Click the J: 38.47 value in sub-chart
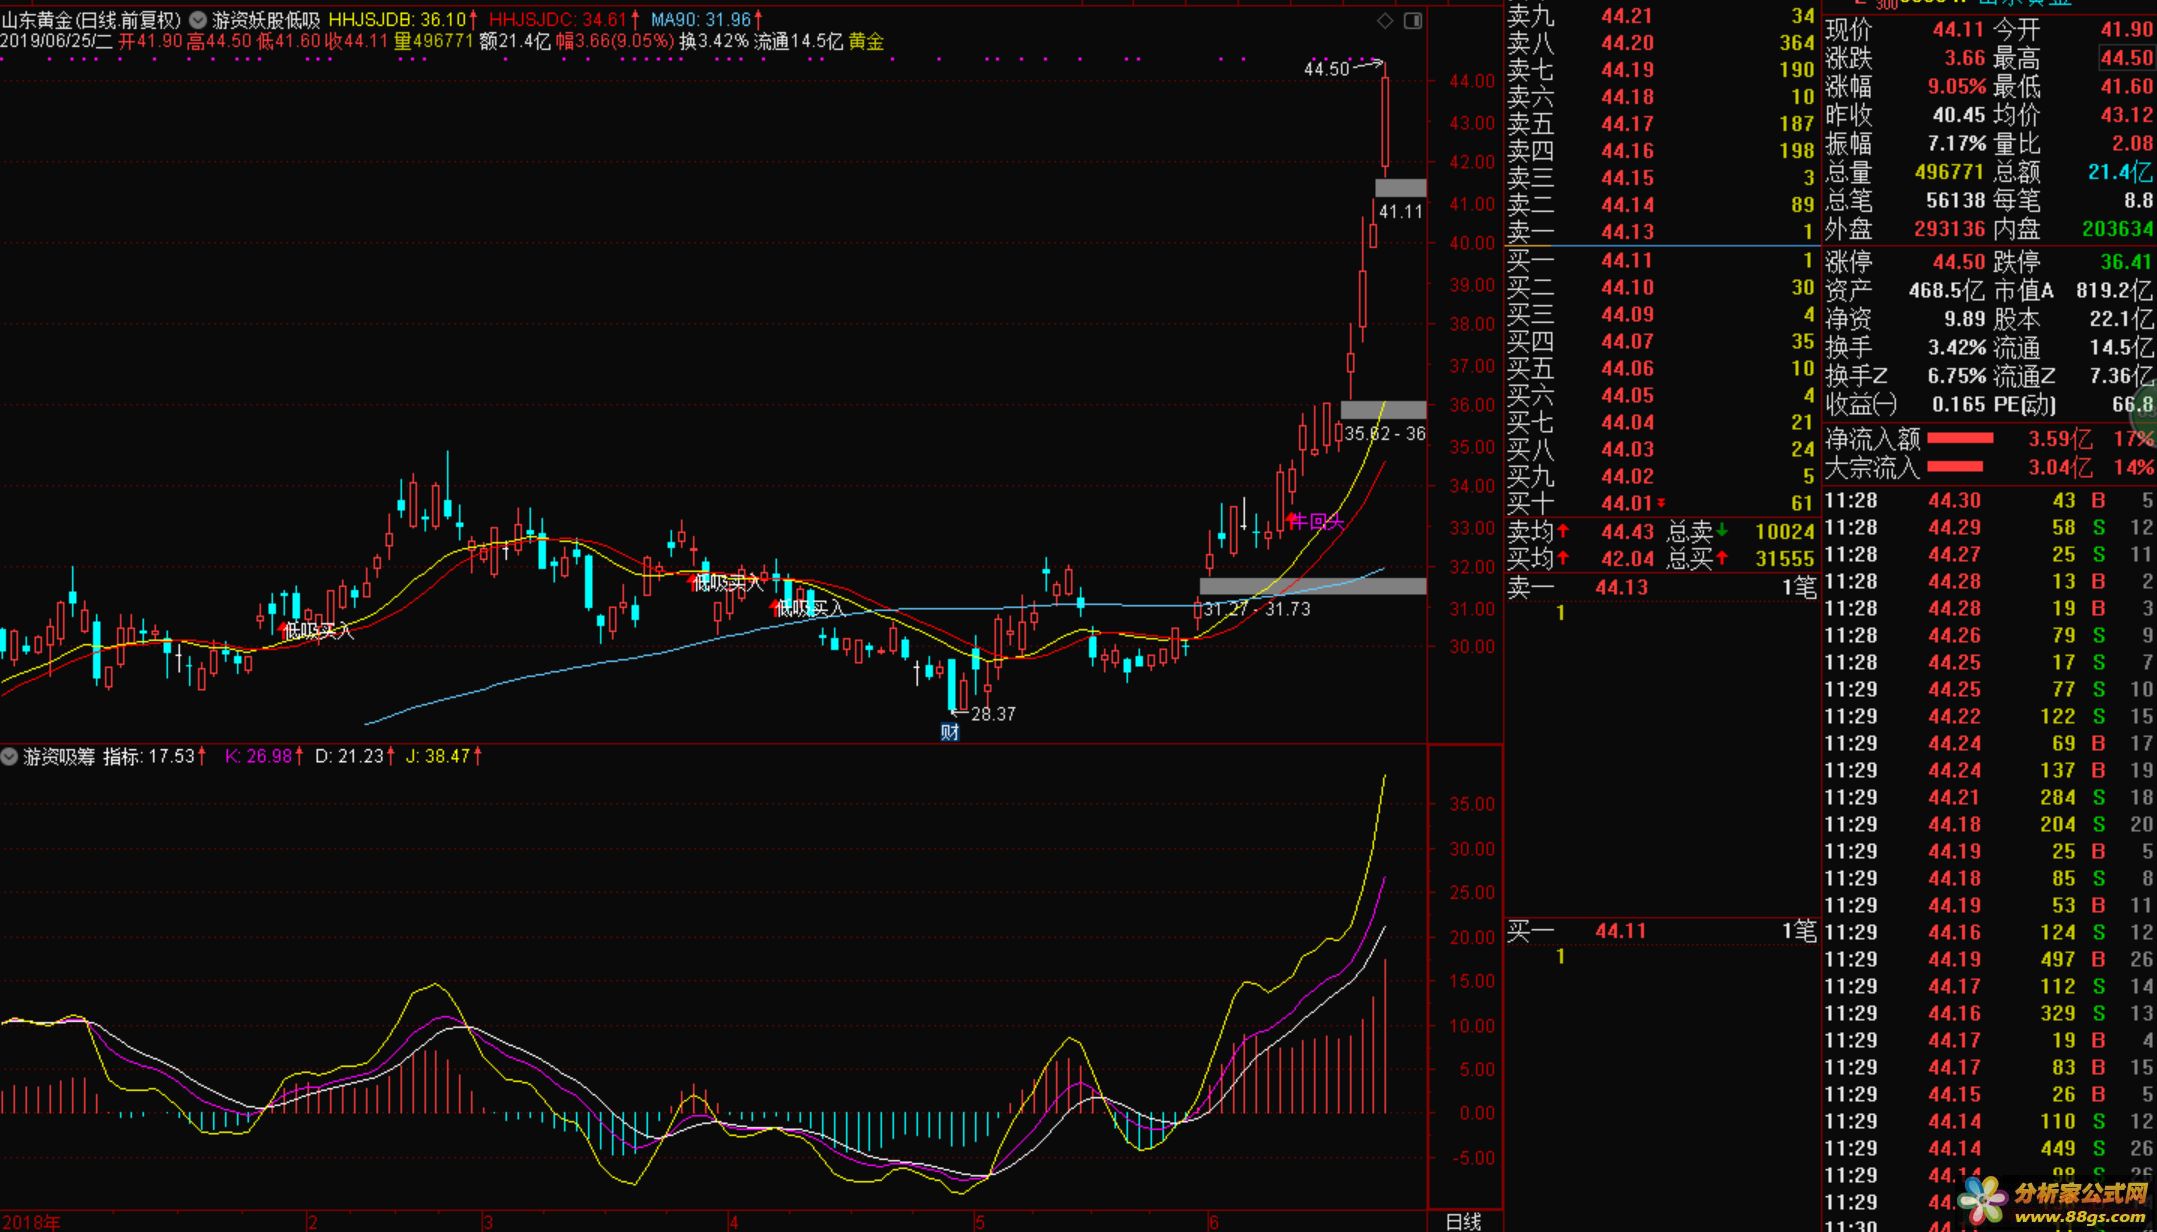The image size is (2157, 1232). pos(443,757)
